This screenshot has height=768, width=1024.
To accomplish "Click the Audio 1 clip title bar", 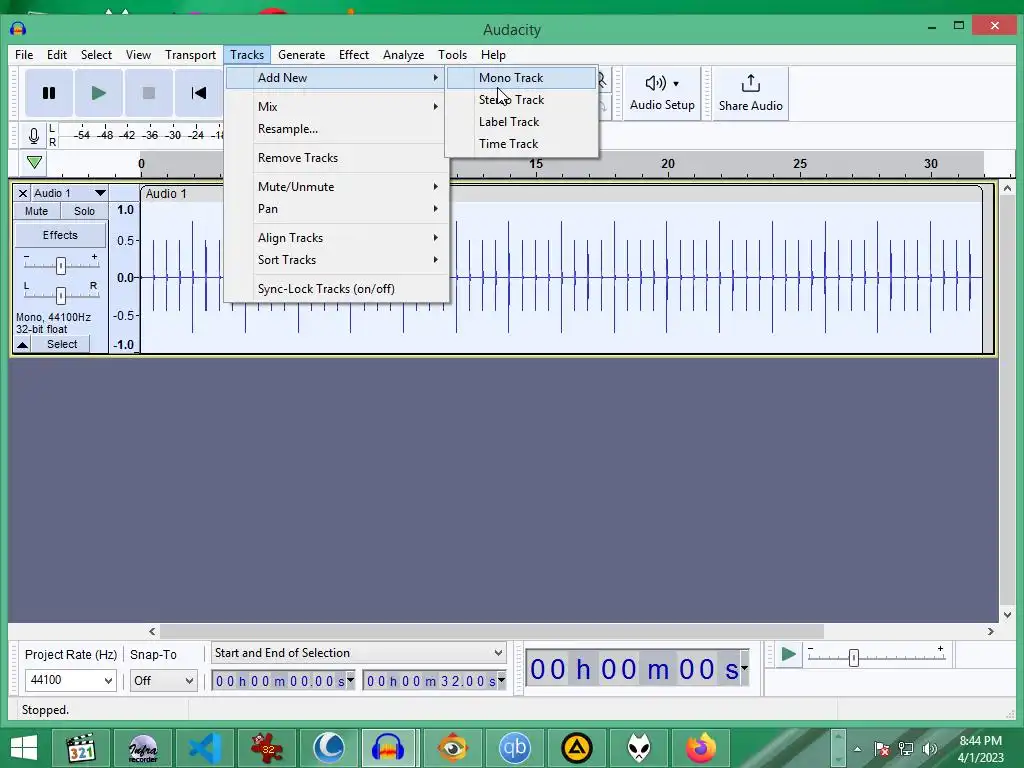I will [560, 194].
